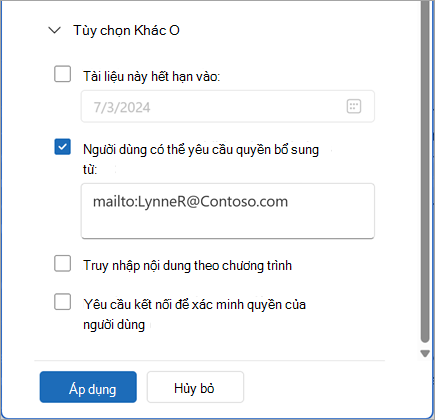This screenshot has width=435, height=420.
Task: Click the 'Tùy chọn Khác' heading text
Action: pos(126,30)
